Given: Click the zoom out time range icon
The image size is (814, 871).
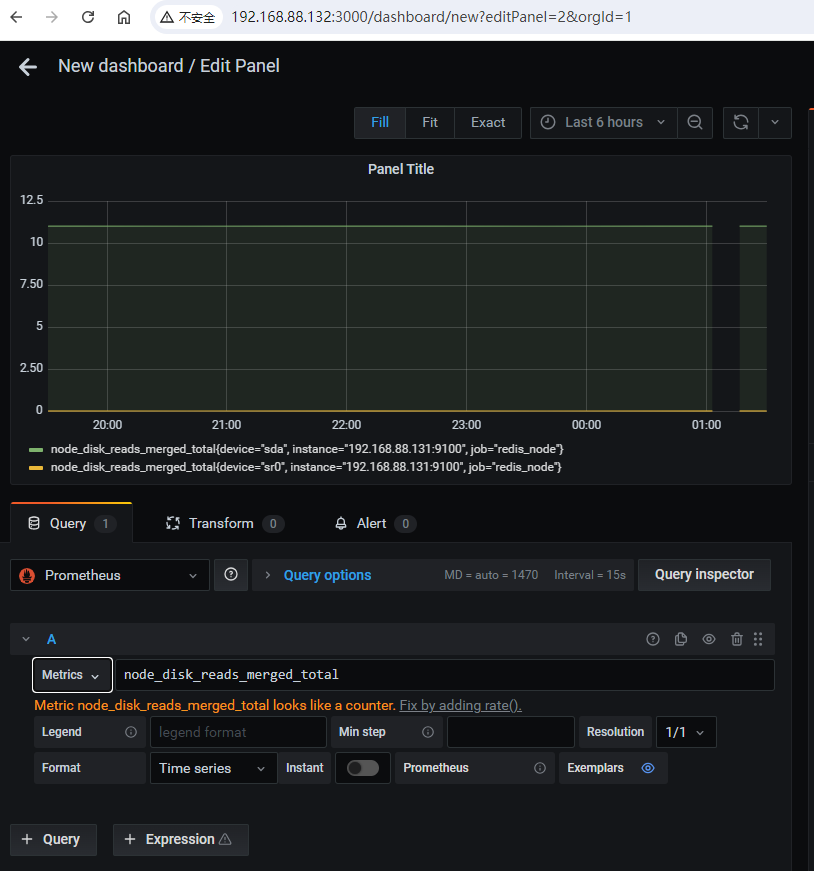Looking at the screenshot, I should click(x=694, y=122).
